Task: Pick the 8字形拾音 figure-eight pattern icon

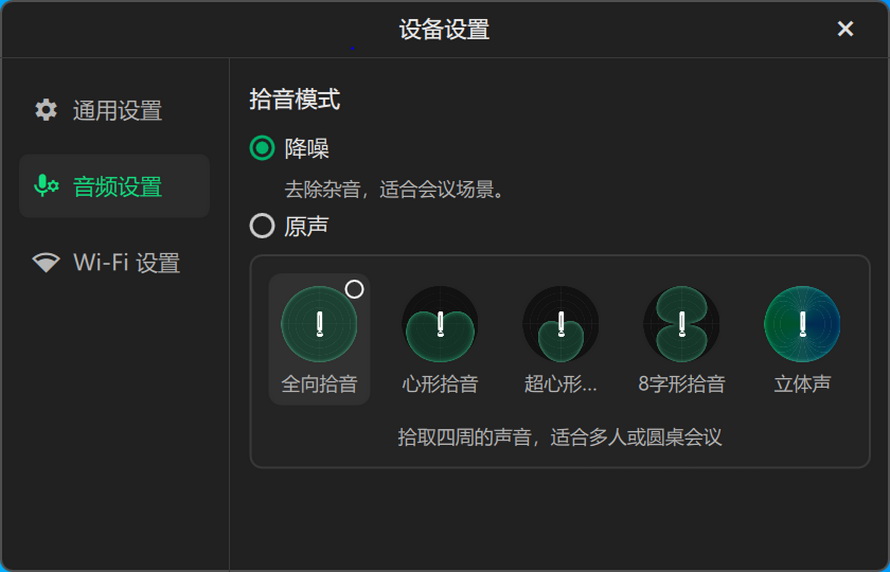Action: coord(682,324)
